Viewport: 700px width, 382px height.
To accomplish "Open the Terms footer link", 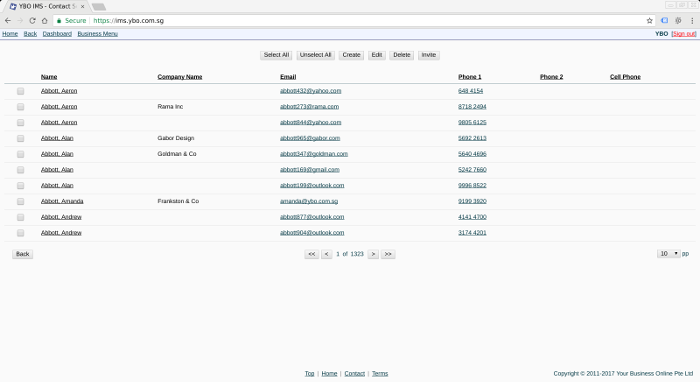I will (x=380, y=374).
